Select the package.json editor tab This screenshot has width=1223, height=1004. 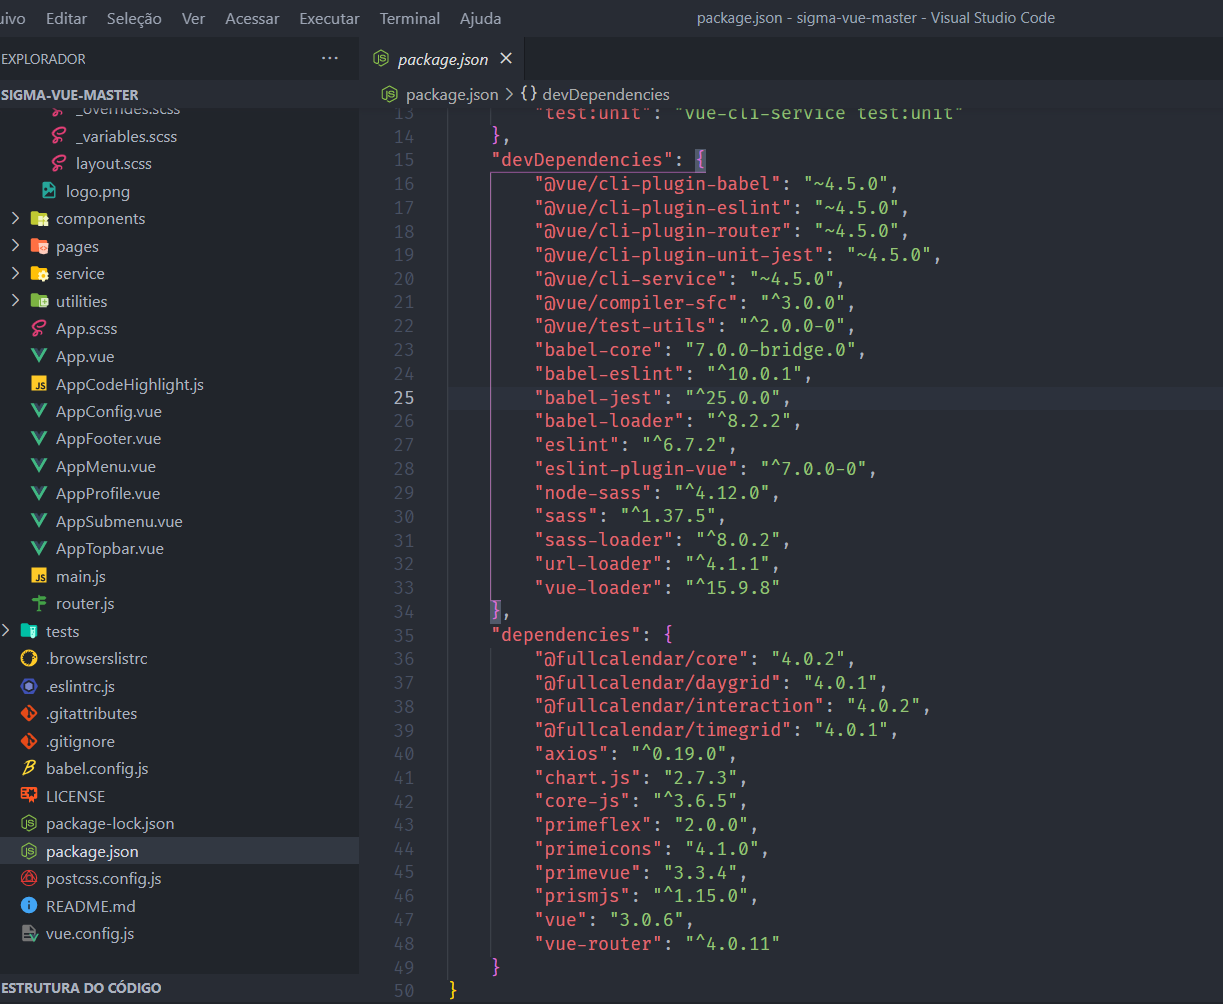pos(443,59)
